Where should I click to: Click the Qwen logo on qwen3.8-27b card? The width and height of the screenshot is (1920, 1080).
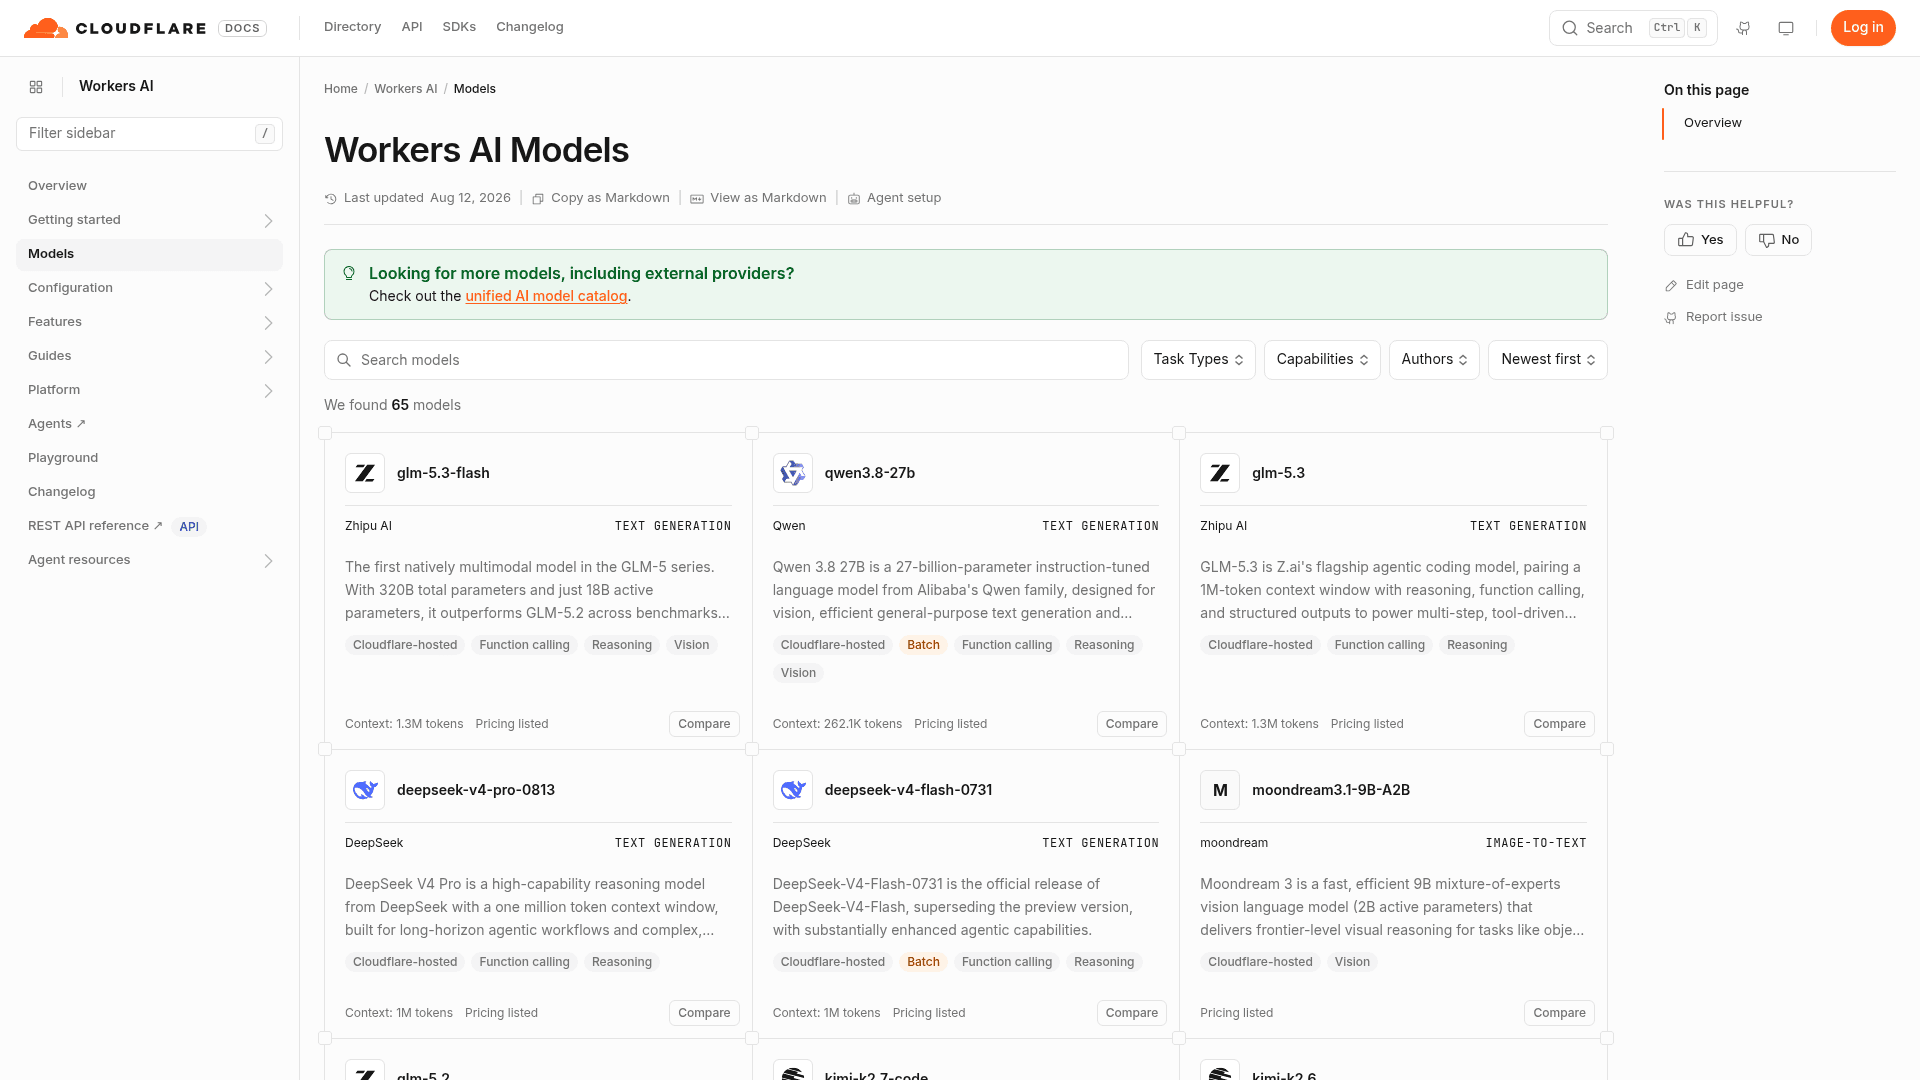pos(793,473)
